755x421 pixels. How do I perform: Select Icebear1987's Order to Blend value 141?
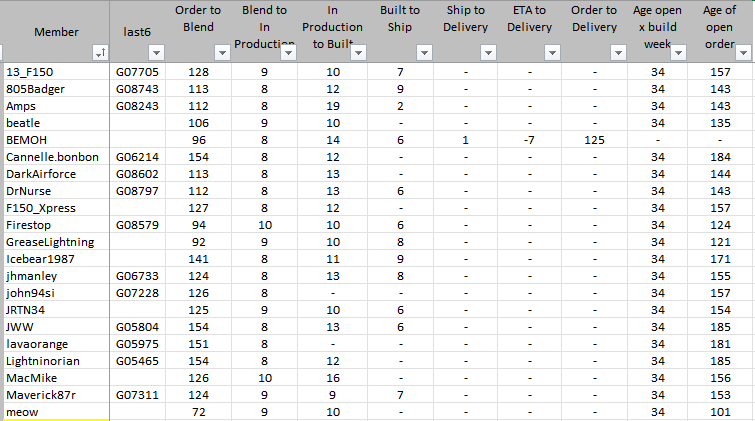[198, 259]
